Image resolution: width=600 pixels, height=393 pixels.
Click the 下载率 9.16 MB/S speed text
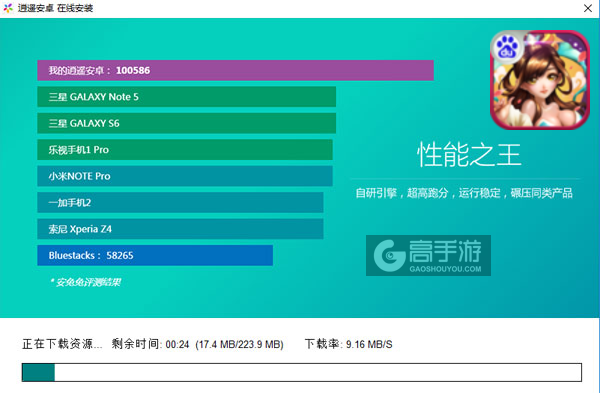[349, 344]
